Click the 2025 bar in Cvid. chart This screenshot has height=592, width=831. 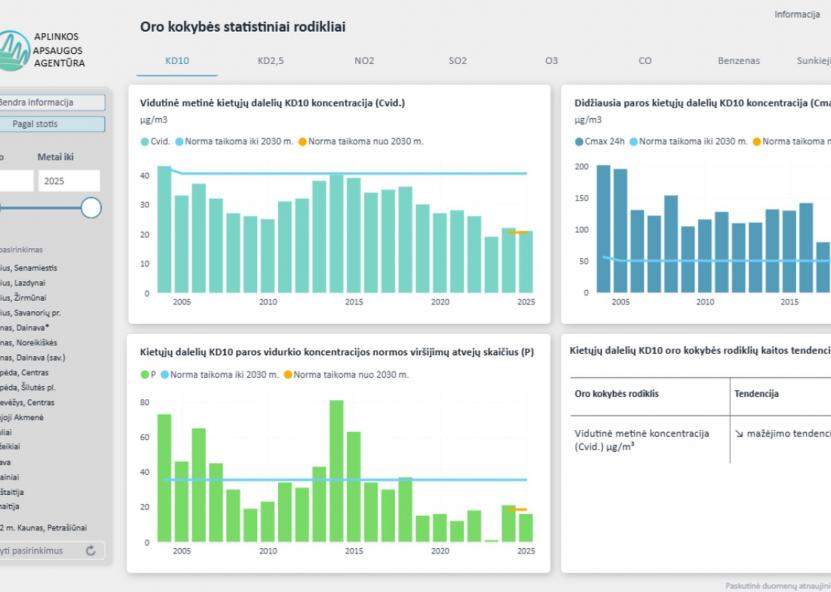(x=526, y=262)
